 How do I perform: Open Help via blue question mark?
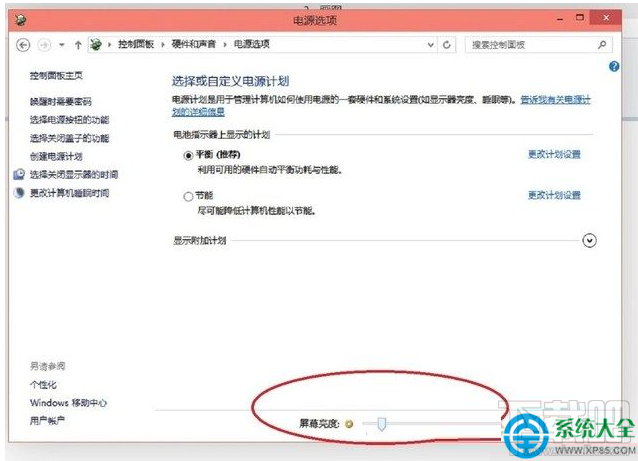pos(614,67)
